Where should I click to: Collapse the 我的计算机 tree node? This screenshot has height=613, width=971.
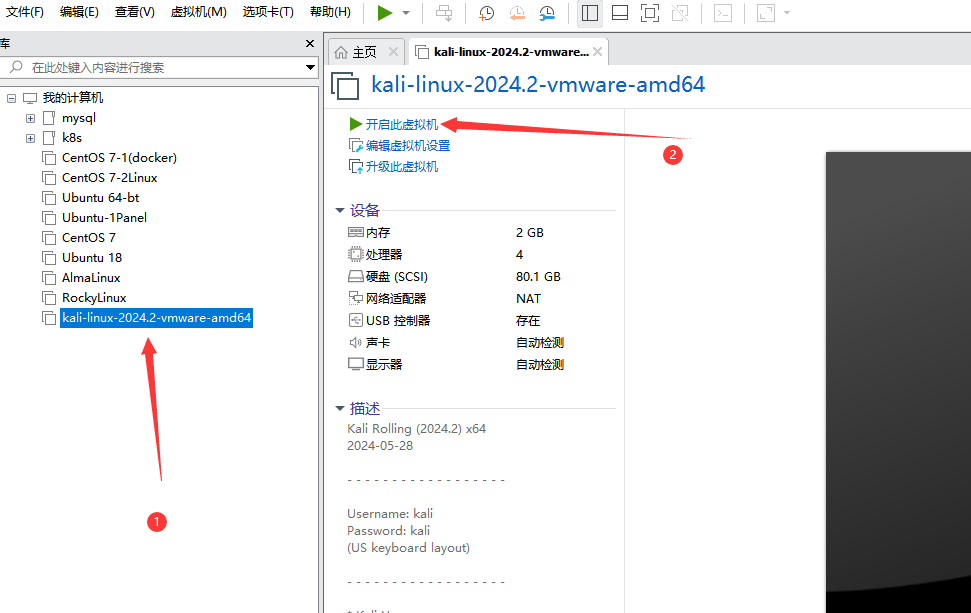click(x=11, y=98)
